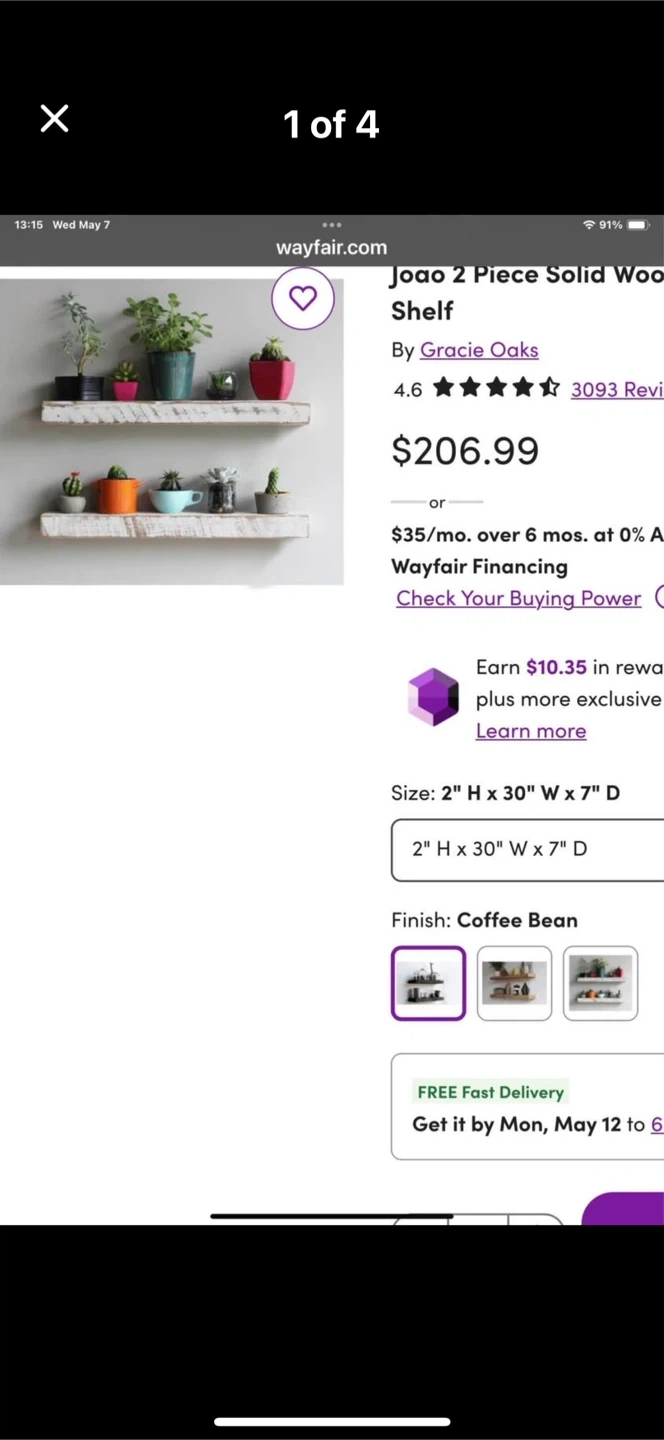The width and height of the screenshot is (664, 1440).
Task: Click Learn more about rewards
Action: pos(531,731)
